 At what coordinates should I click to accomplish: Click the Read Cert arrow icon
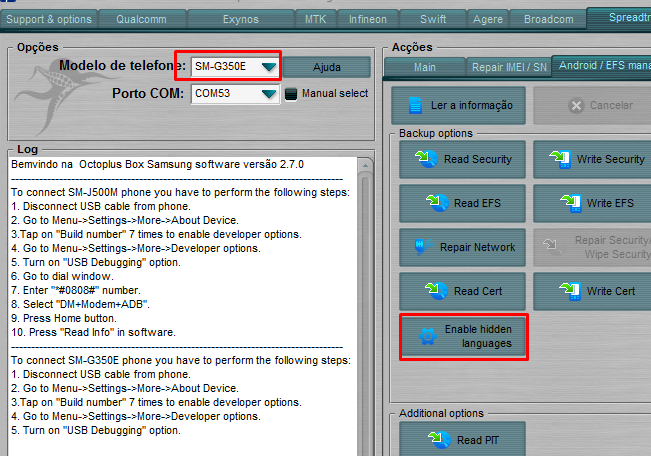click(436, 291)
